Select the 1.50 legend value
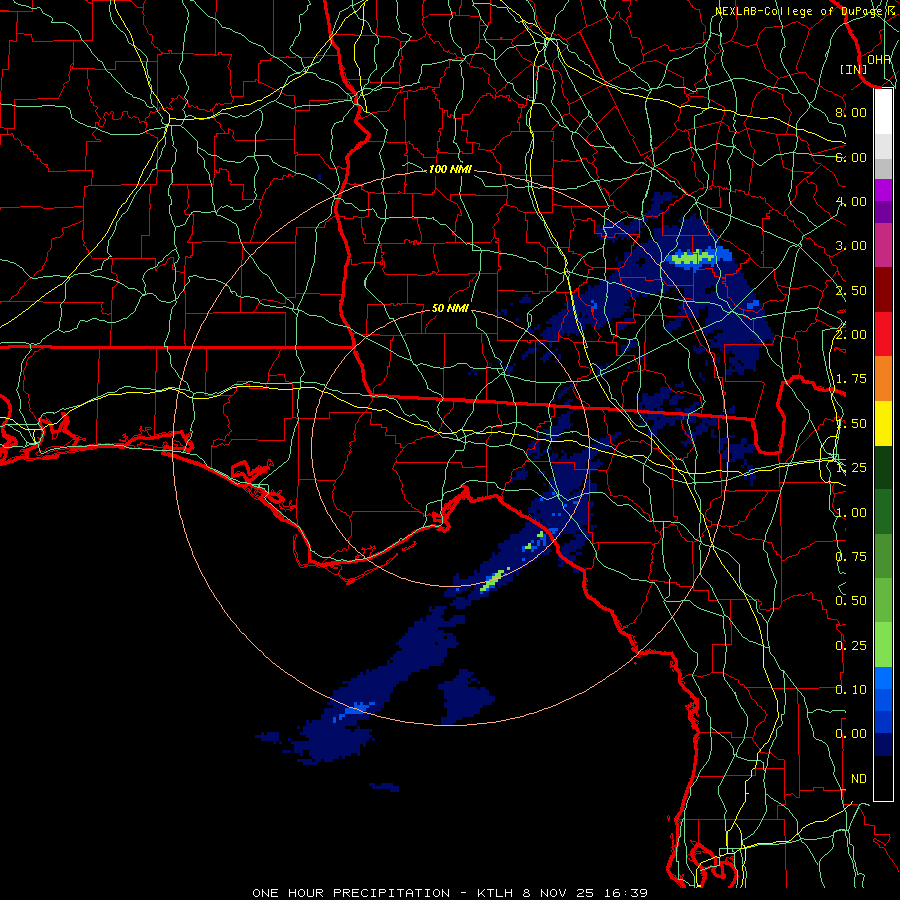This screenshot has width=900, height=900. [851, 424]
